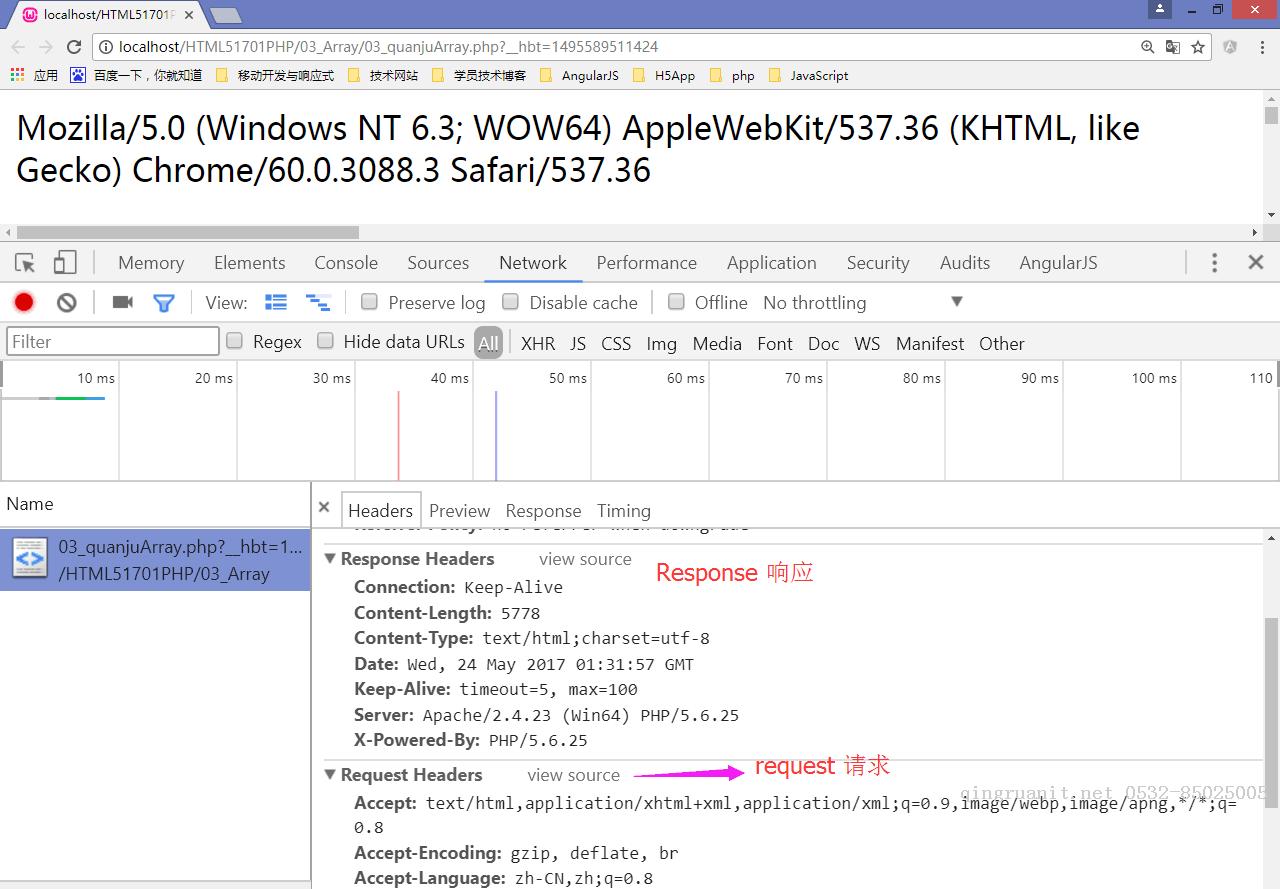
Task: Click view source next to Response Headers
Action: (585, 559)
